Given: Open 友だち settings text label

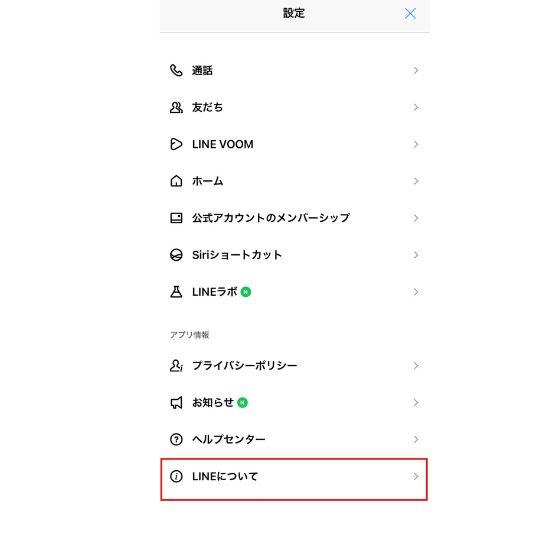Looking at the screenshot, I should point(207,107).
